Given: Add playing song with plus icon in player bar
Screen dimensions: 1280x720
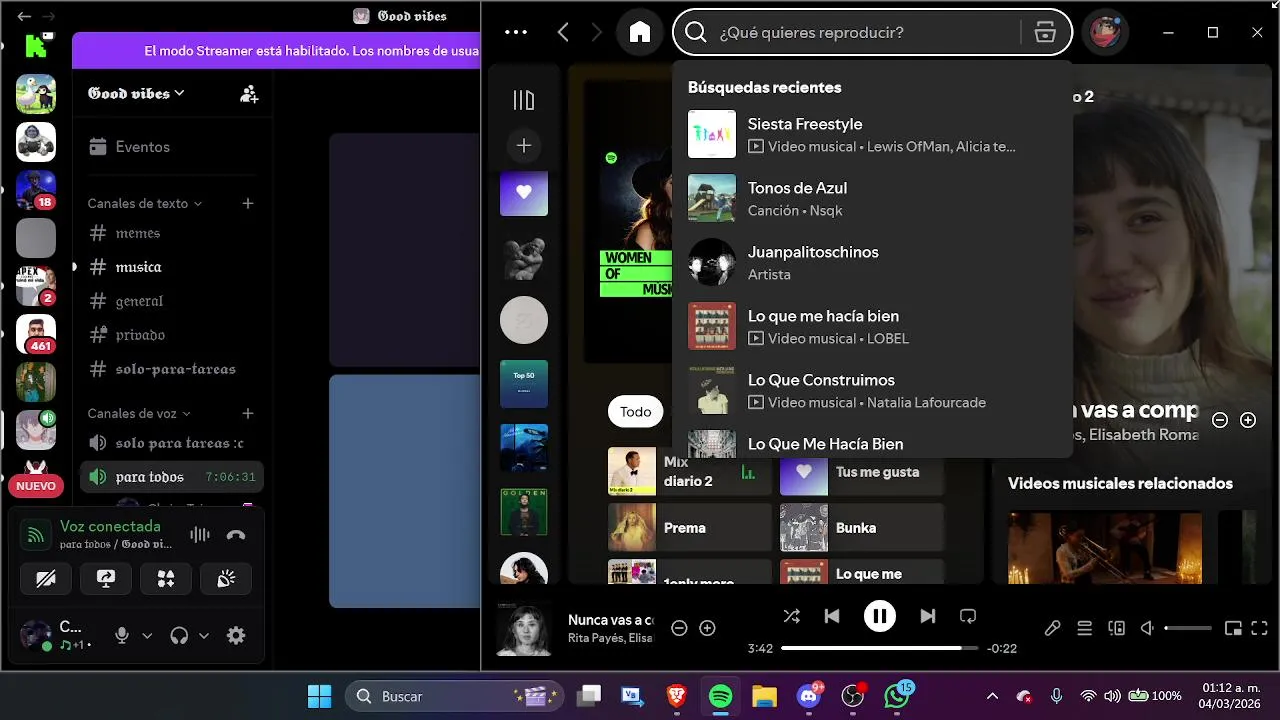Looking at the screenshot, I should point(707,628).
